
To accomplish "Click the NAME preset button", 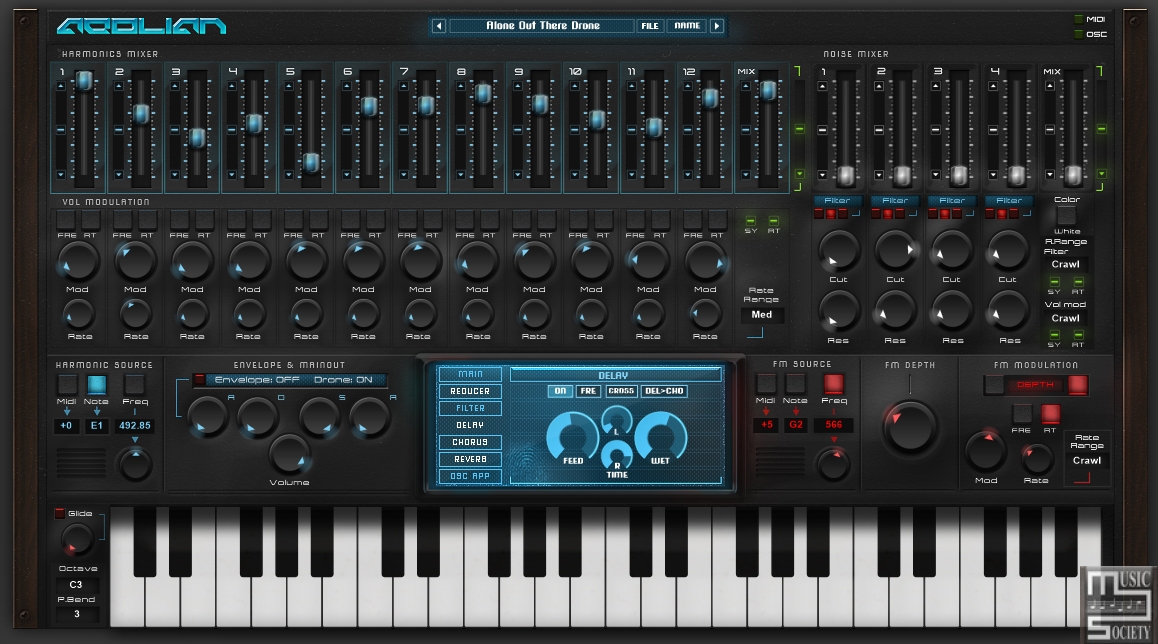I will point(687,26).
